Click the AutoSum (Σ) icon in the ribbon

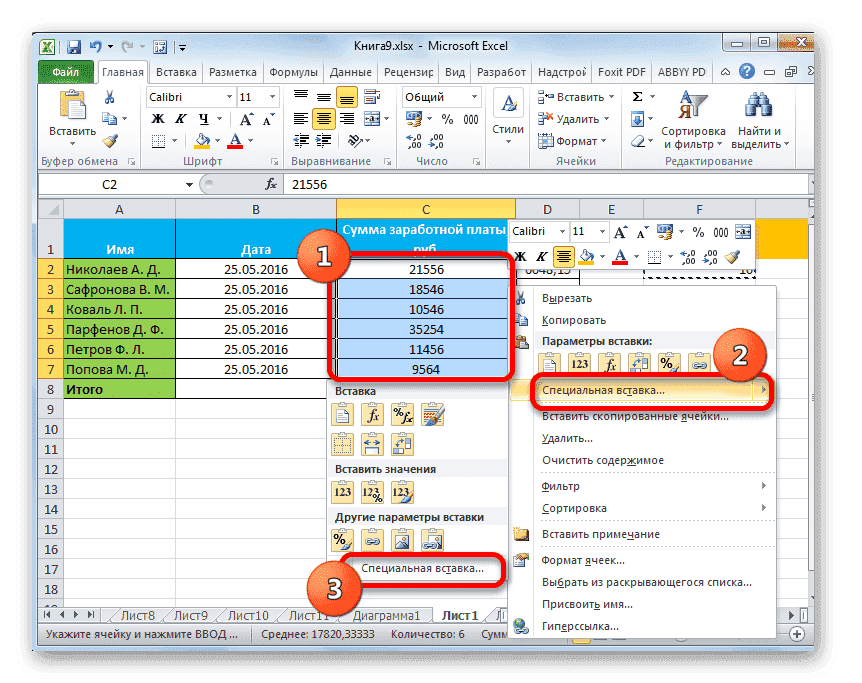tap(637, 96)
